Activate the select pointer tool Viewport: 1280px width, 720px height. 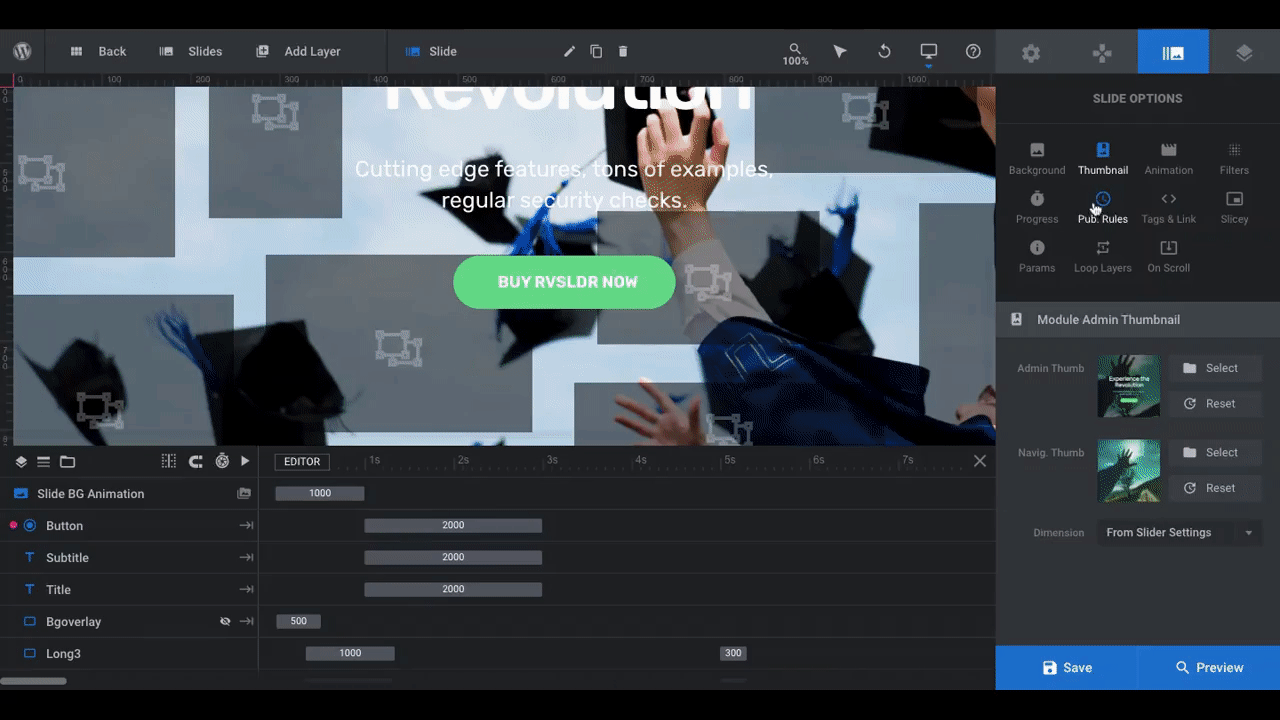840,51
